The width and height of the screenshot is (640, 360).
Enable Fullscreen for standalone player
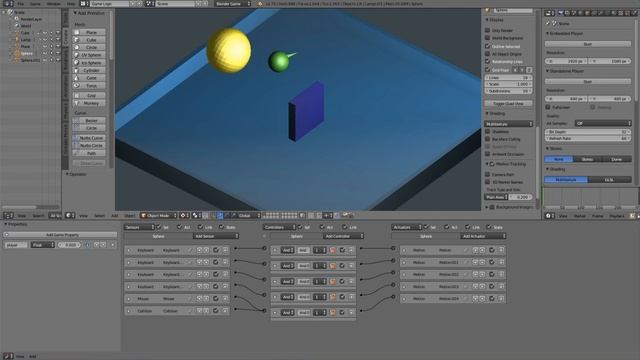(548, 107)
